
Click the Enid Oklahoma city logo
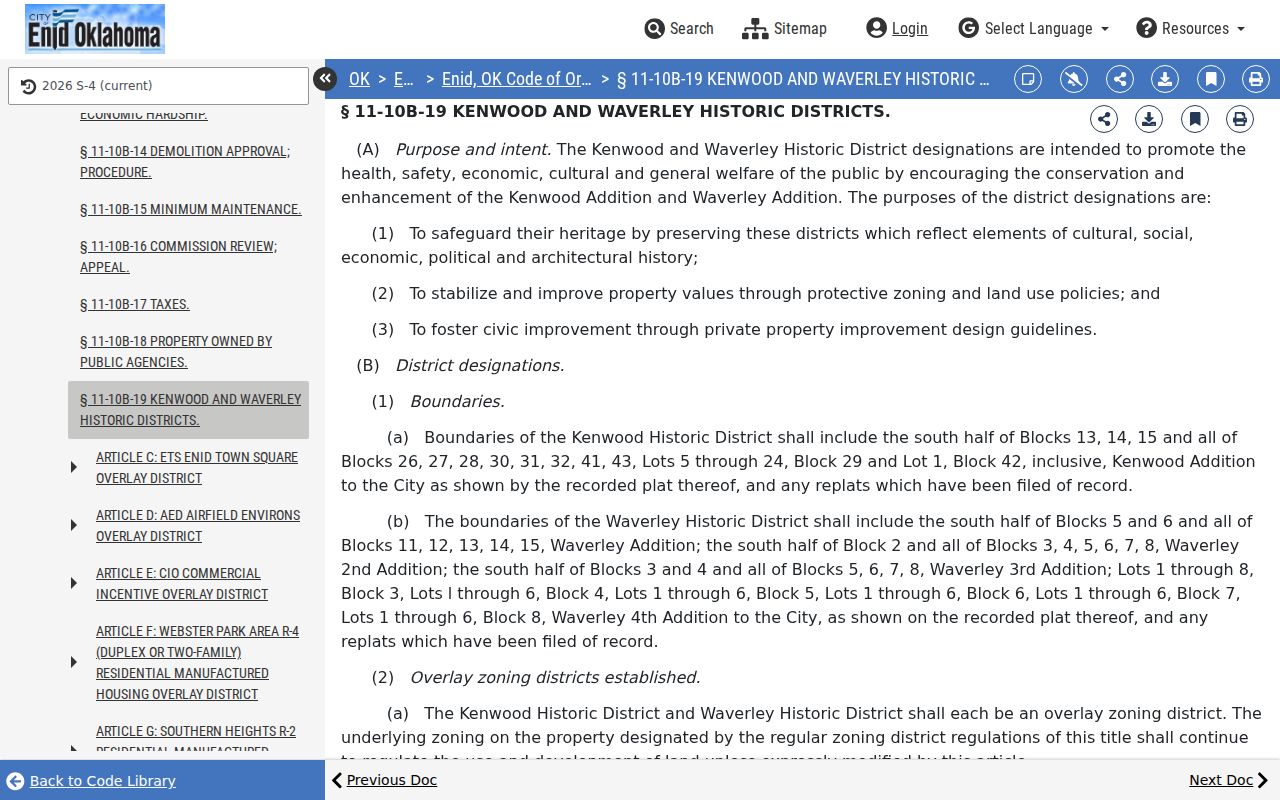click(x=95, y=29)
